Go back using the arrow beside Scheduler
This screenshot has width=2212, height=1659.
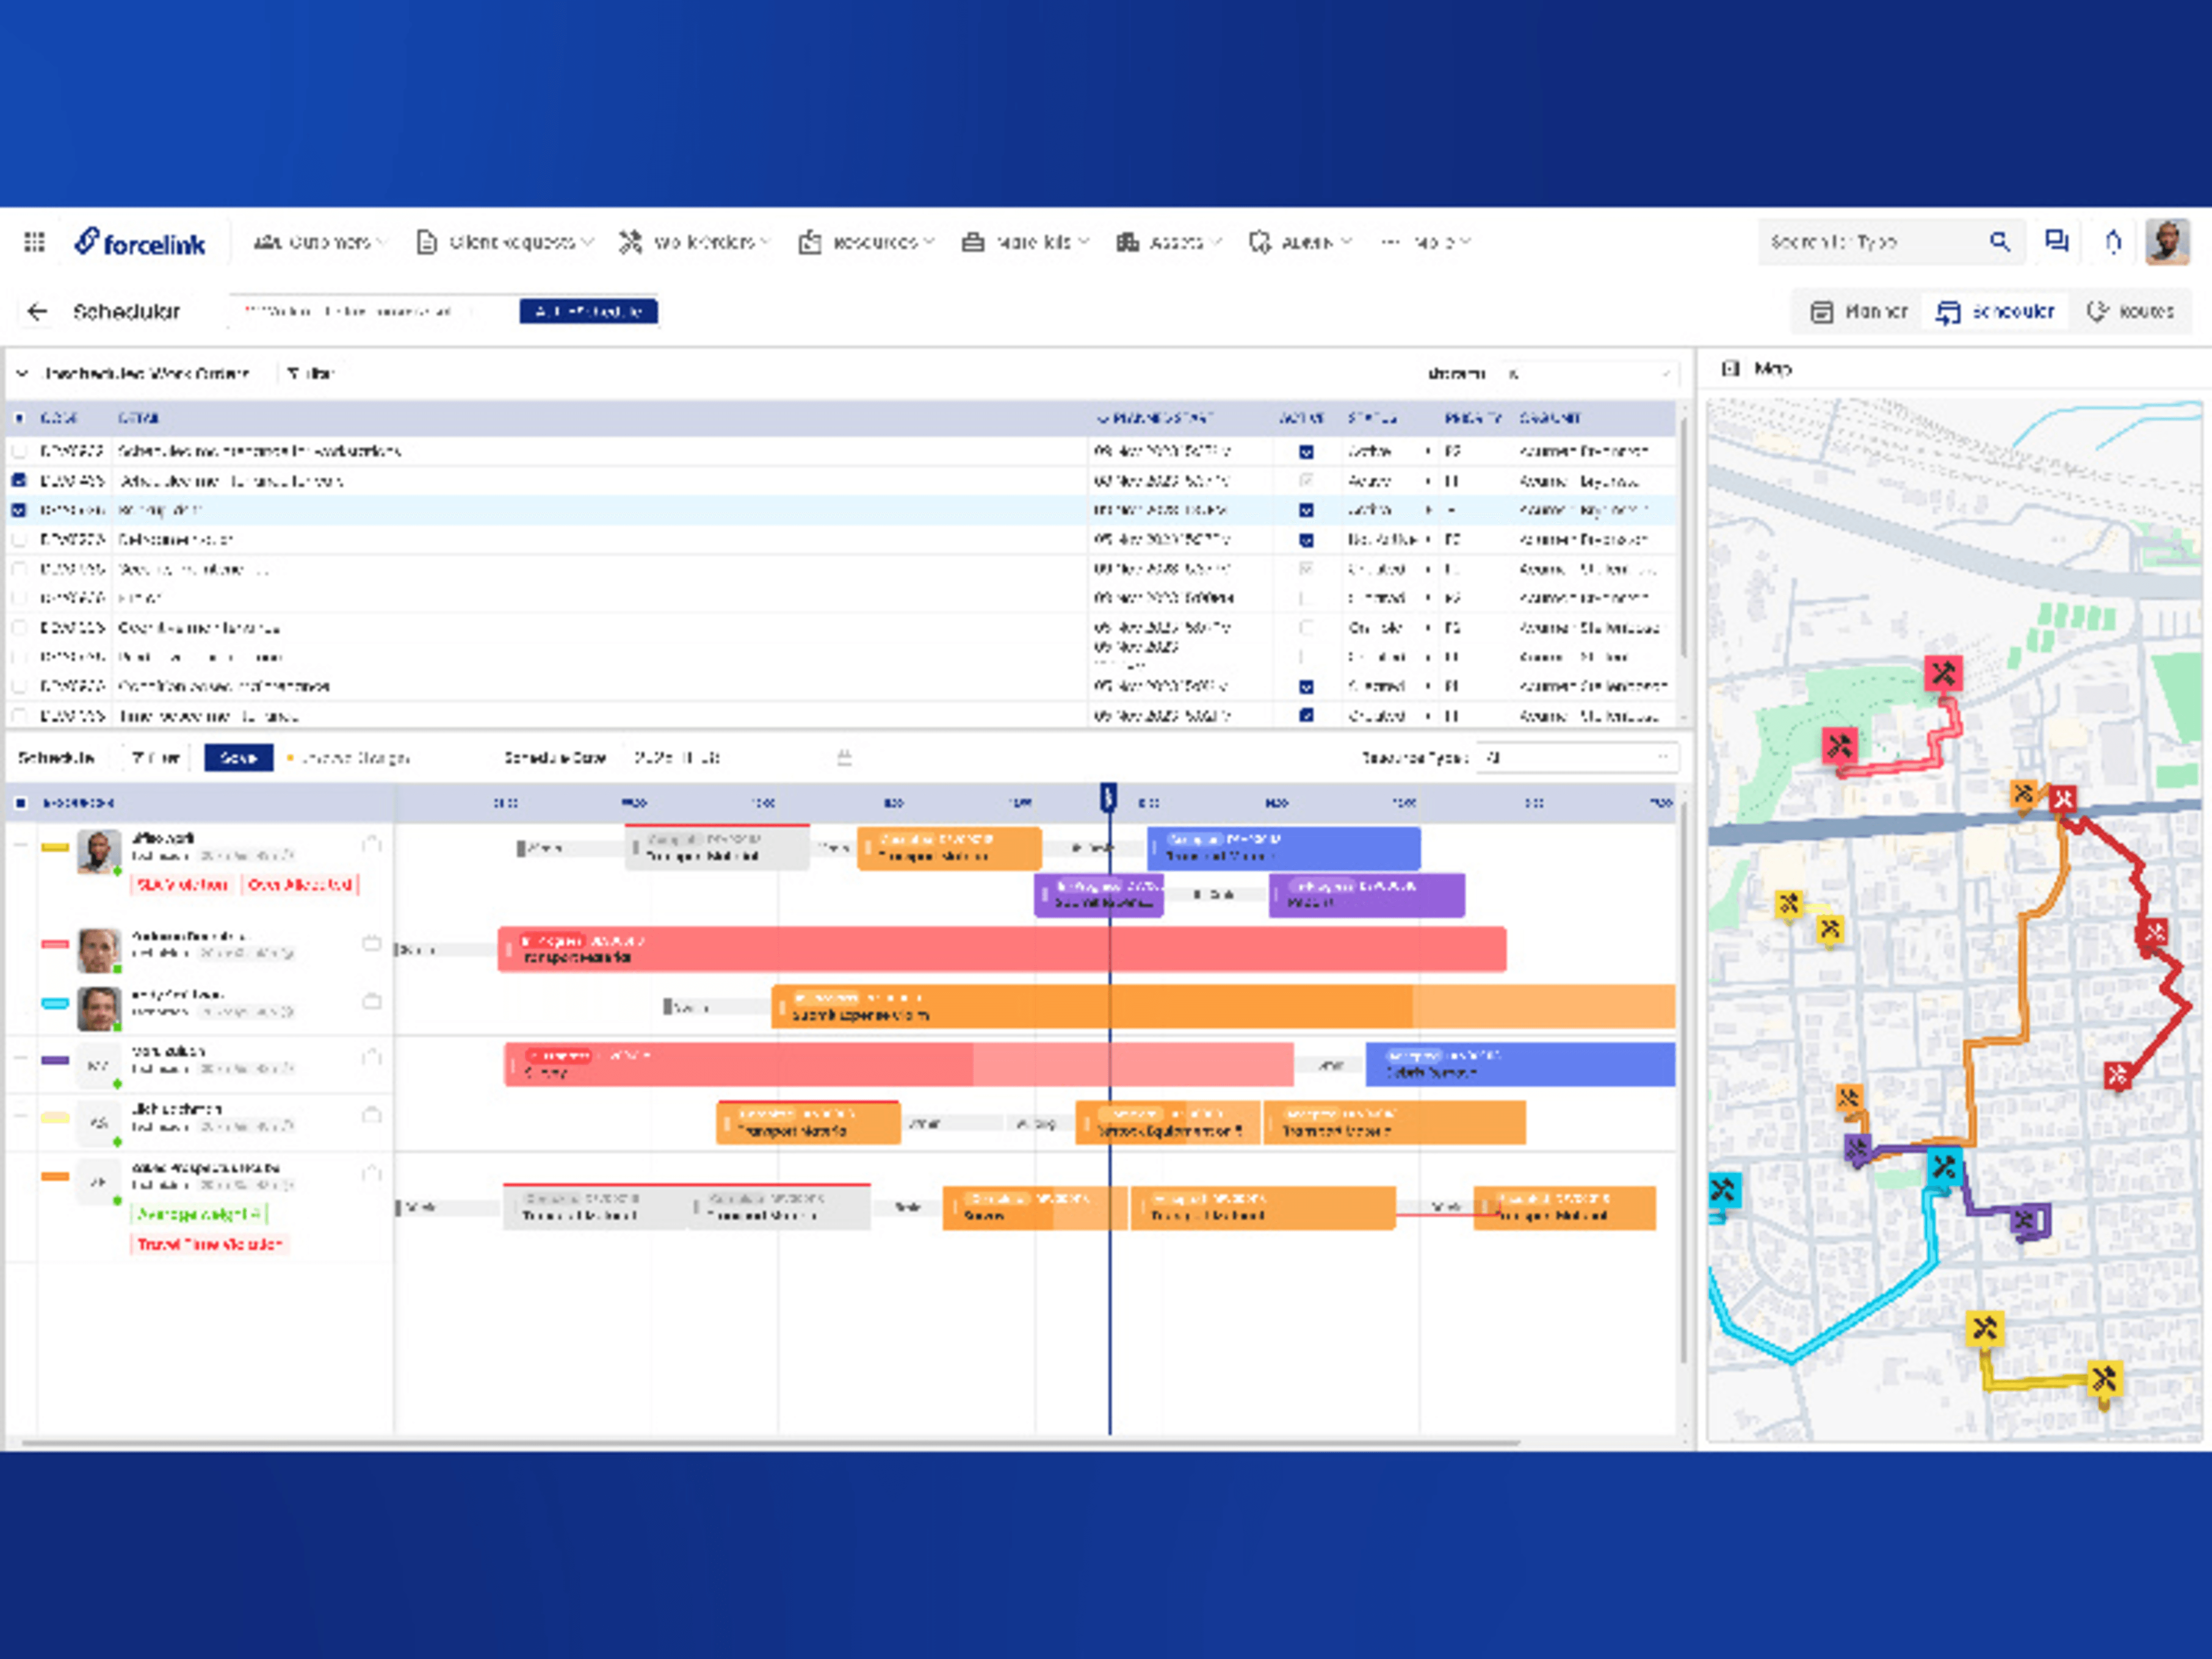point(37,312)
